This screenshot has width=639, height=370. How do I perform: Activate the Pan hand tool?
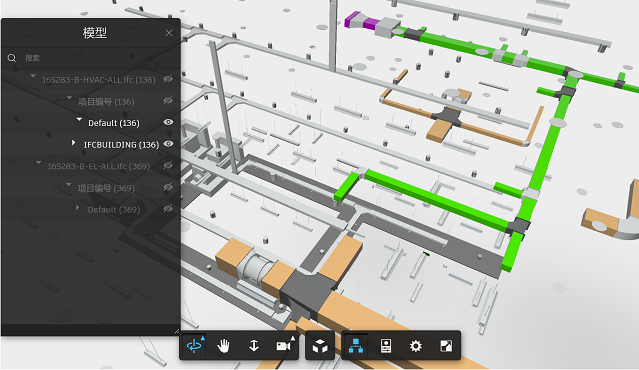[x=224, y=346]
